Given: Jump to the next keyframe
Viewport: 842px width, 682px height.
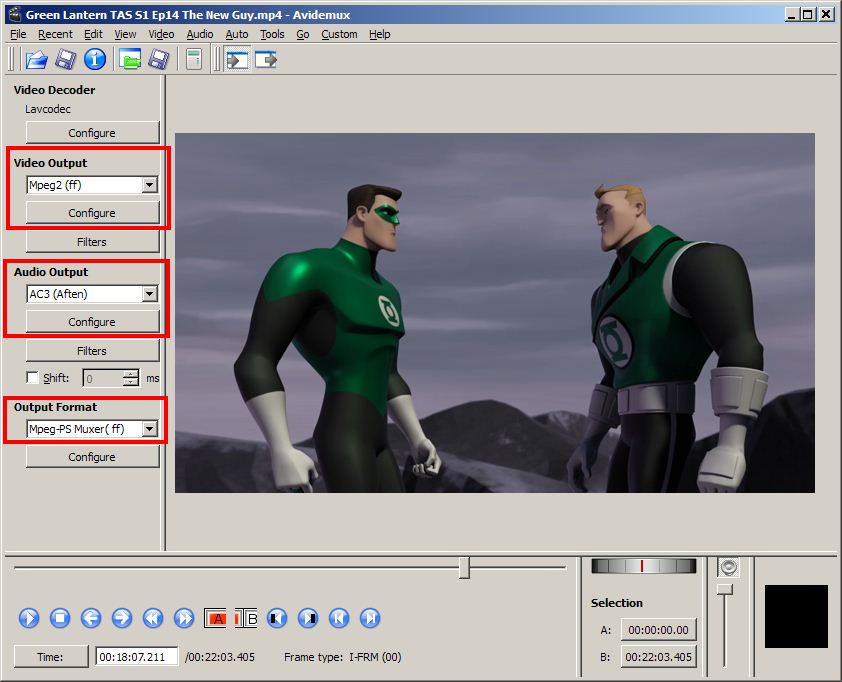Looking at the screenshot, I should click(184, 618).
